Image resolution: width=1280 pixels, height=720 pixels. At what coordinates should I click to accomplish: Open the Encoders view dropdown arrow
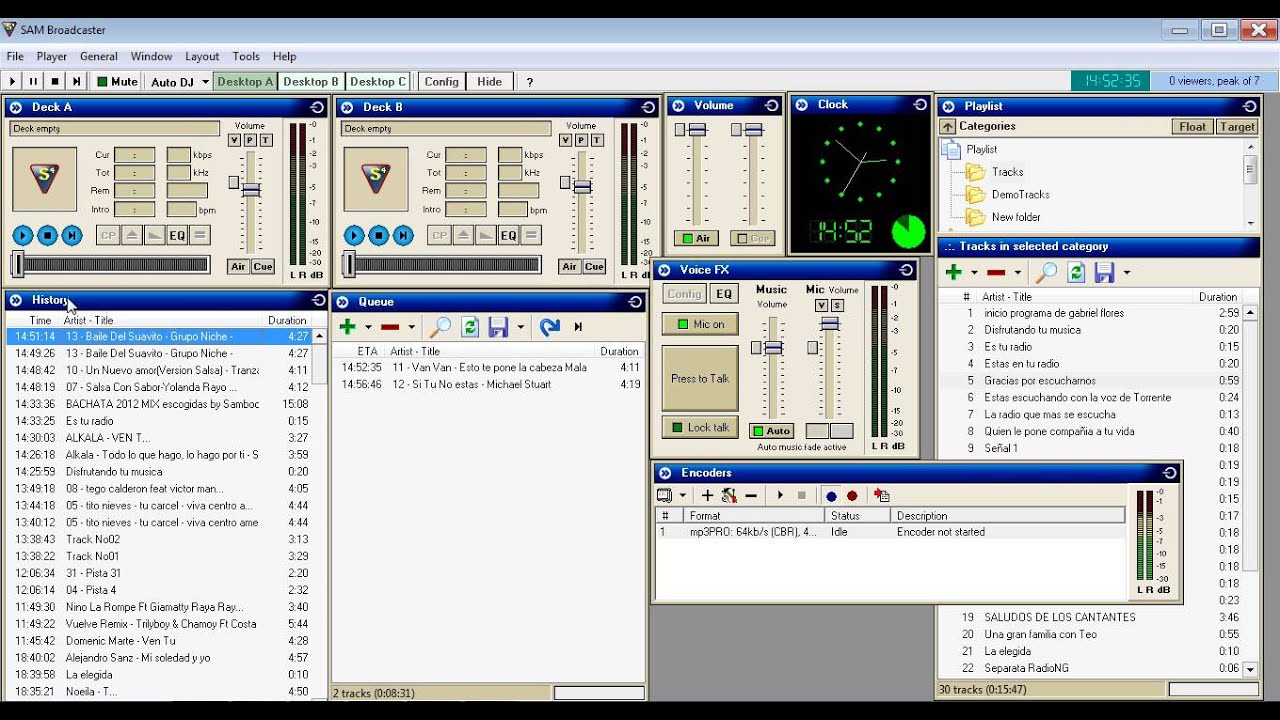683,495
